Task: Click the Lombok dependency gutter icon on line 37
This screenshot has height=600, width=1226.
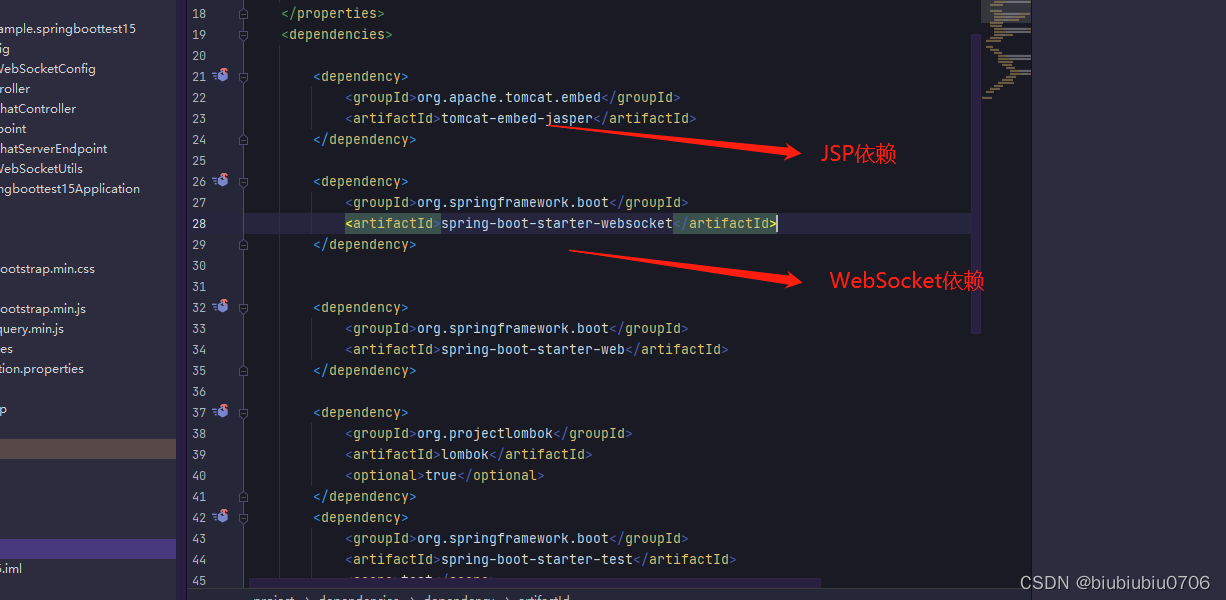Action: (x=221, y=412)
